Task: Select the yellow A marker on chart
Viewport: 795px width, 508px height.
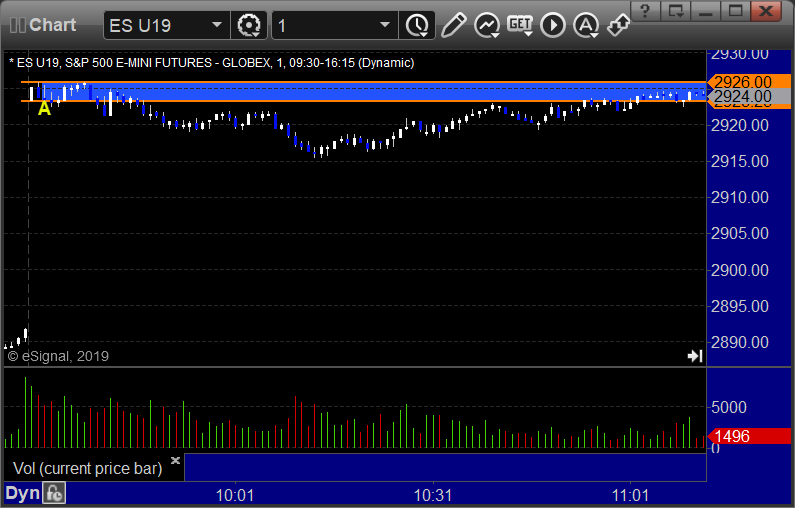Action: (x=44, y=108)
